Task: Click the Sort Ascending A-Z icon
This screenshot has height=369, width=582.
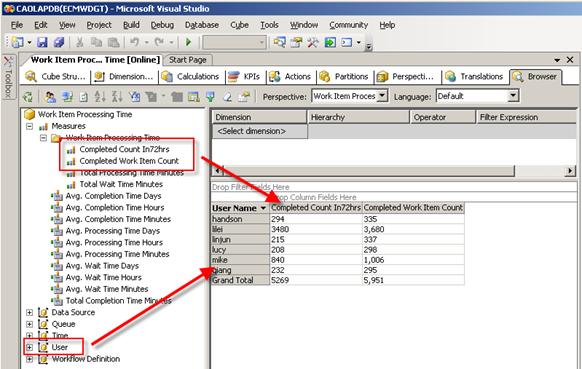Action: coord(100,97)
